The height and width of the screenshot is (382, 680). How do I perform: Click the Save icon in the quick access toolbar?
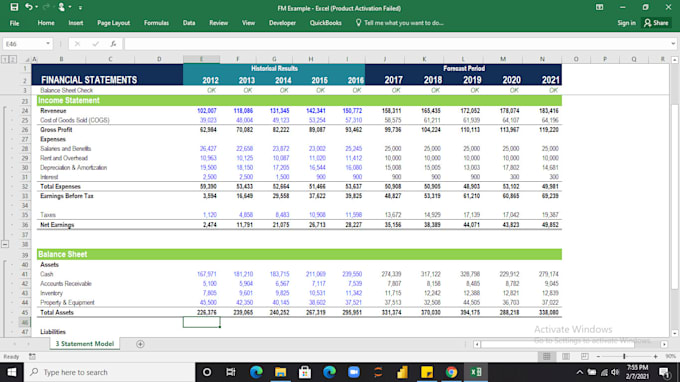pyautogui.click(x=14, y=7)
